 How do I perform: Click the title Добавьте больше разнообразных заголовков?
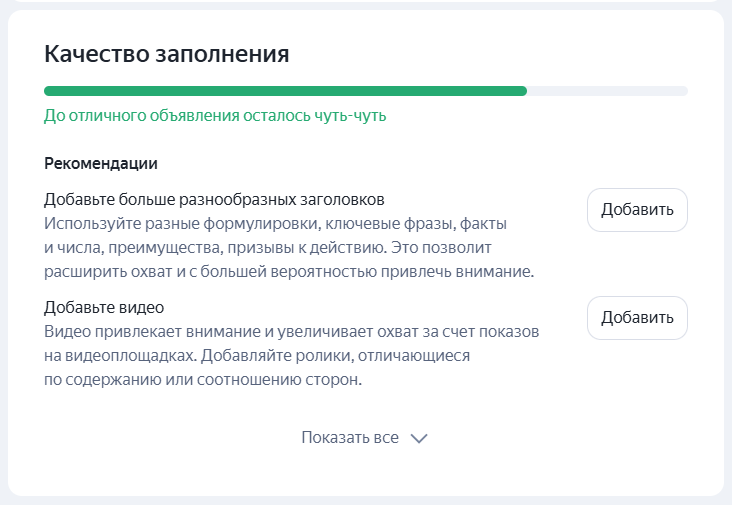[x=215, y=199]
